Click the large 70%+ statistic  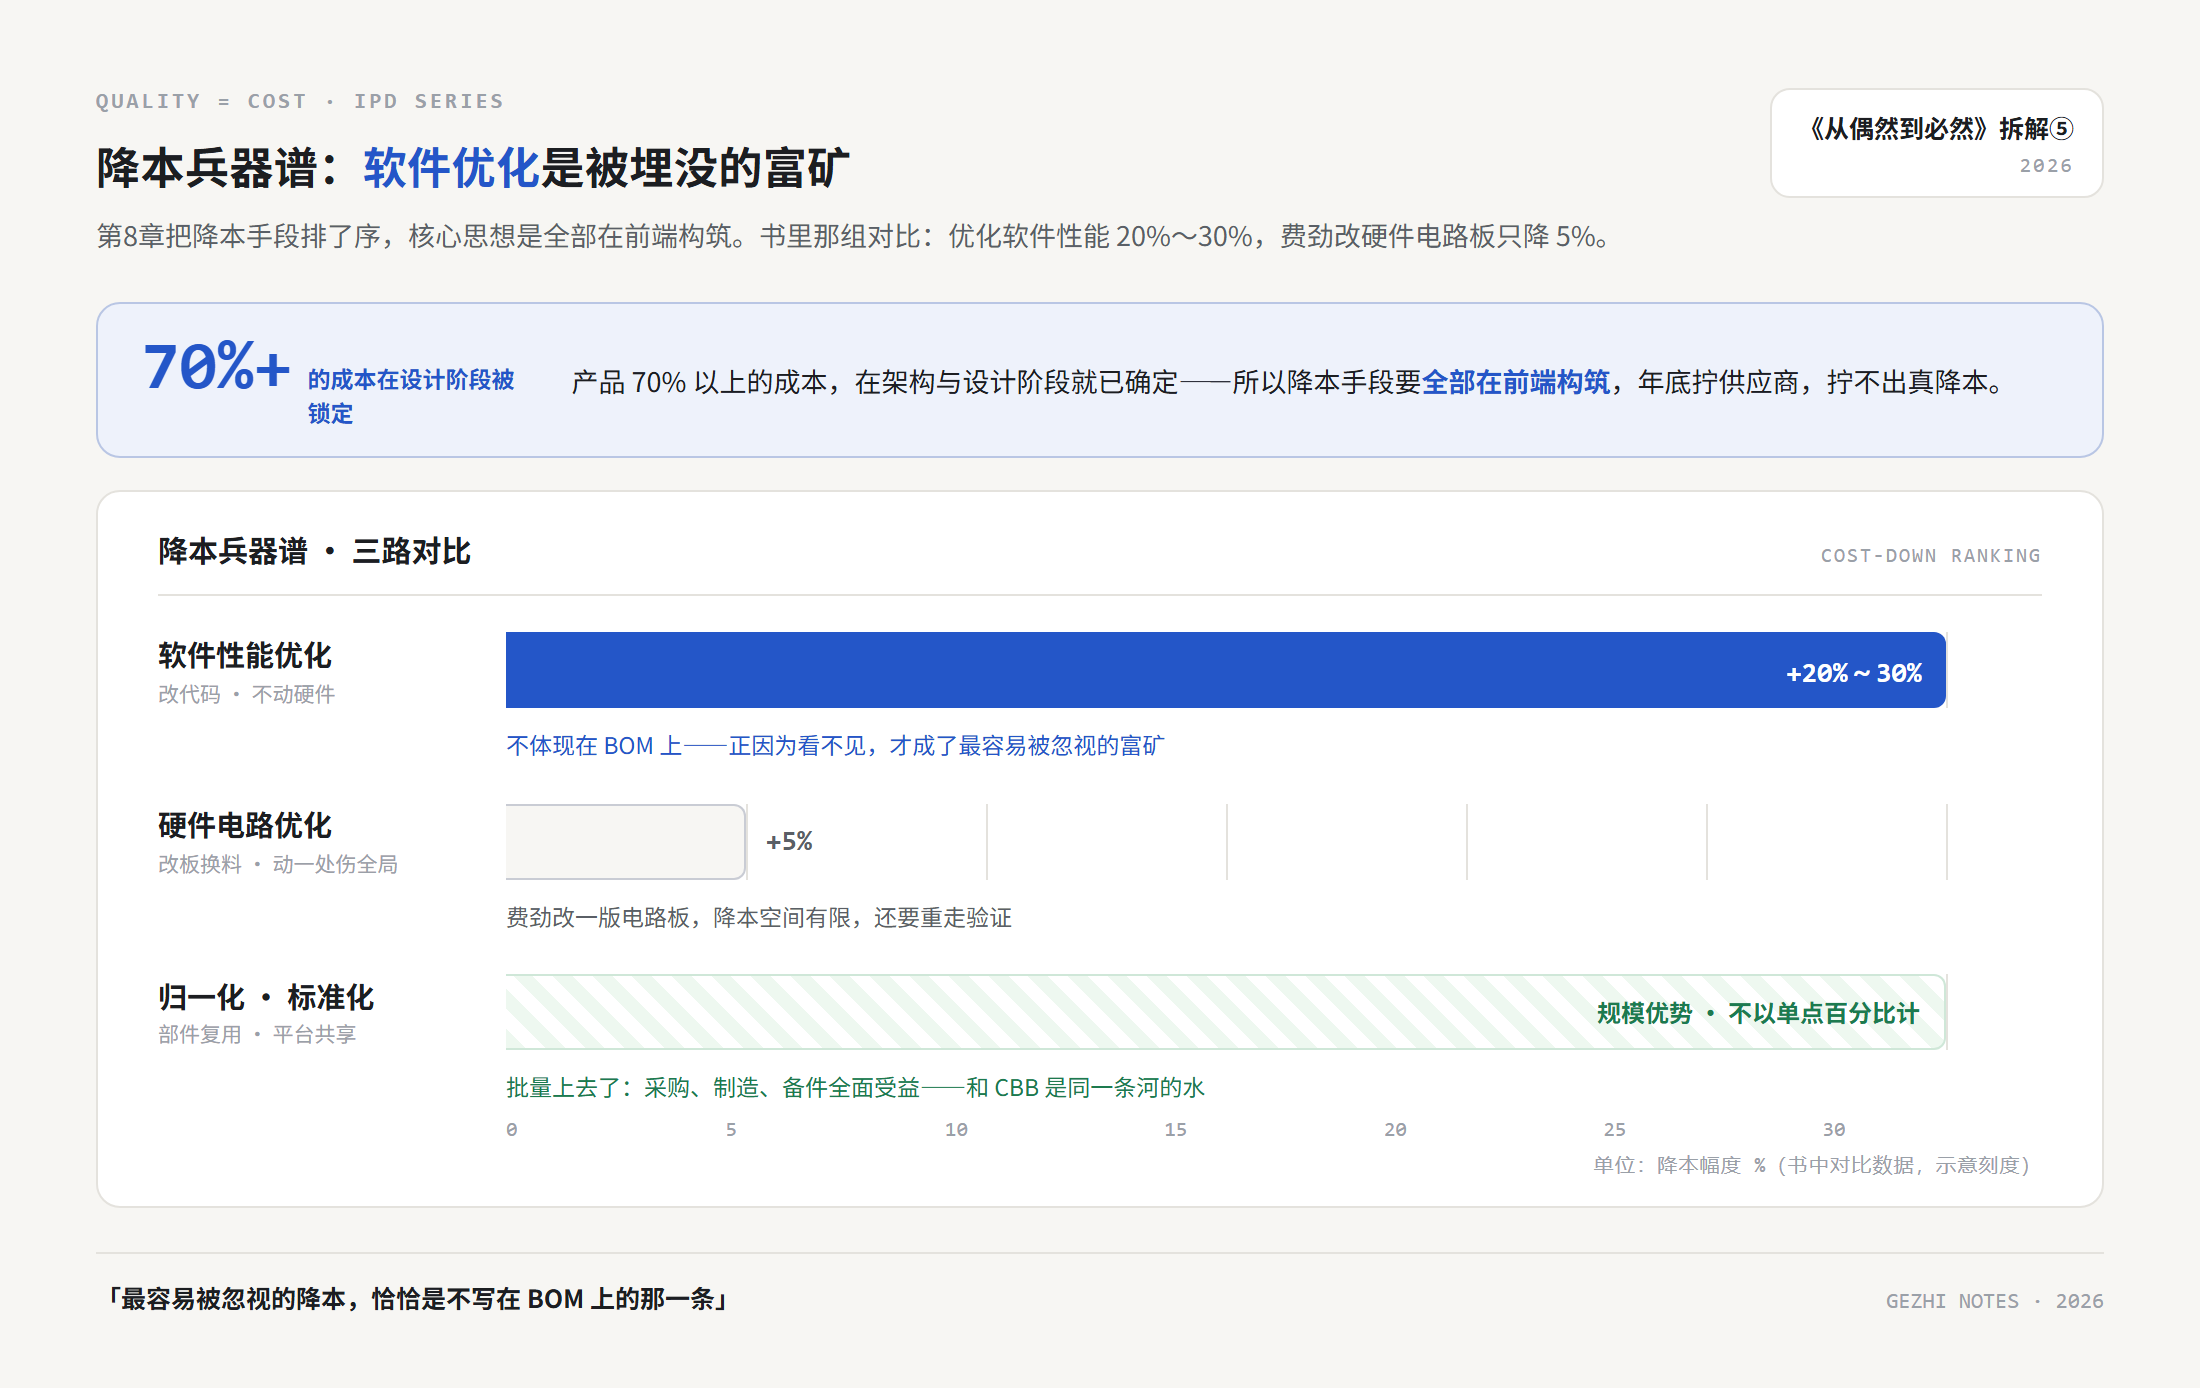tap(217, 366)
